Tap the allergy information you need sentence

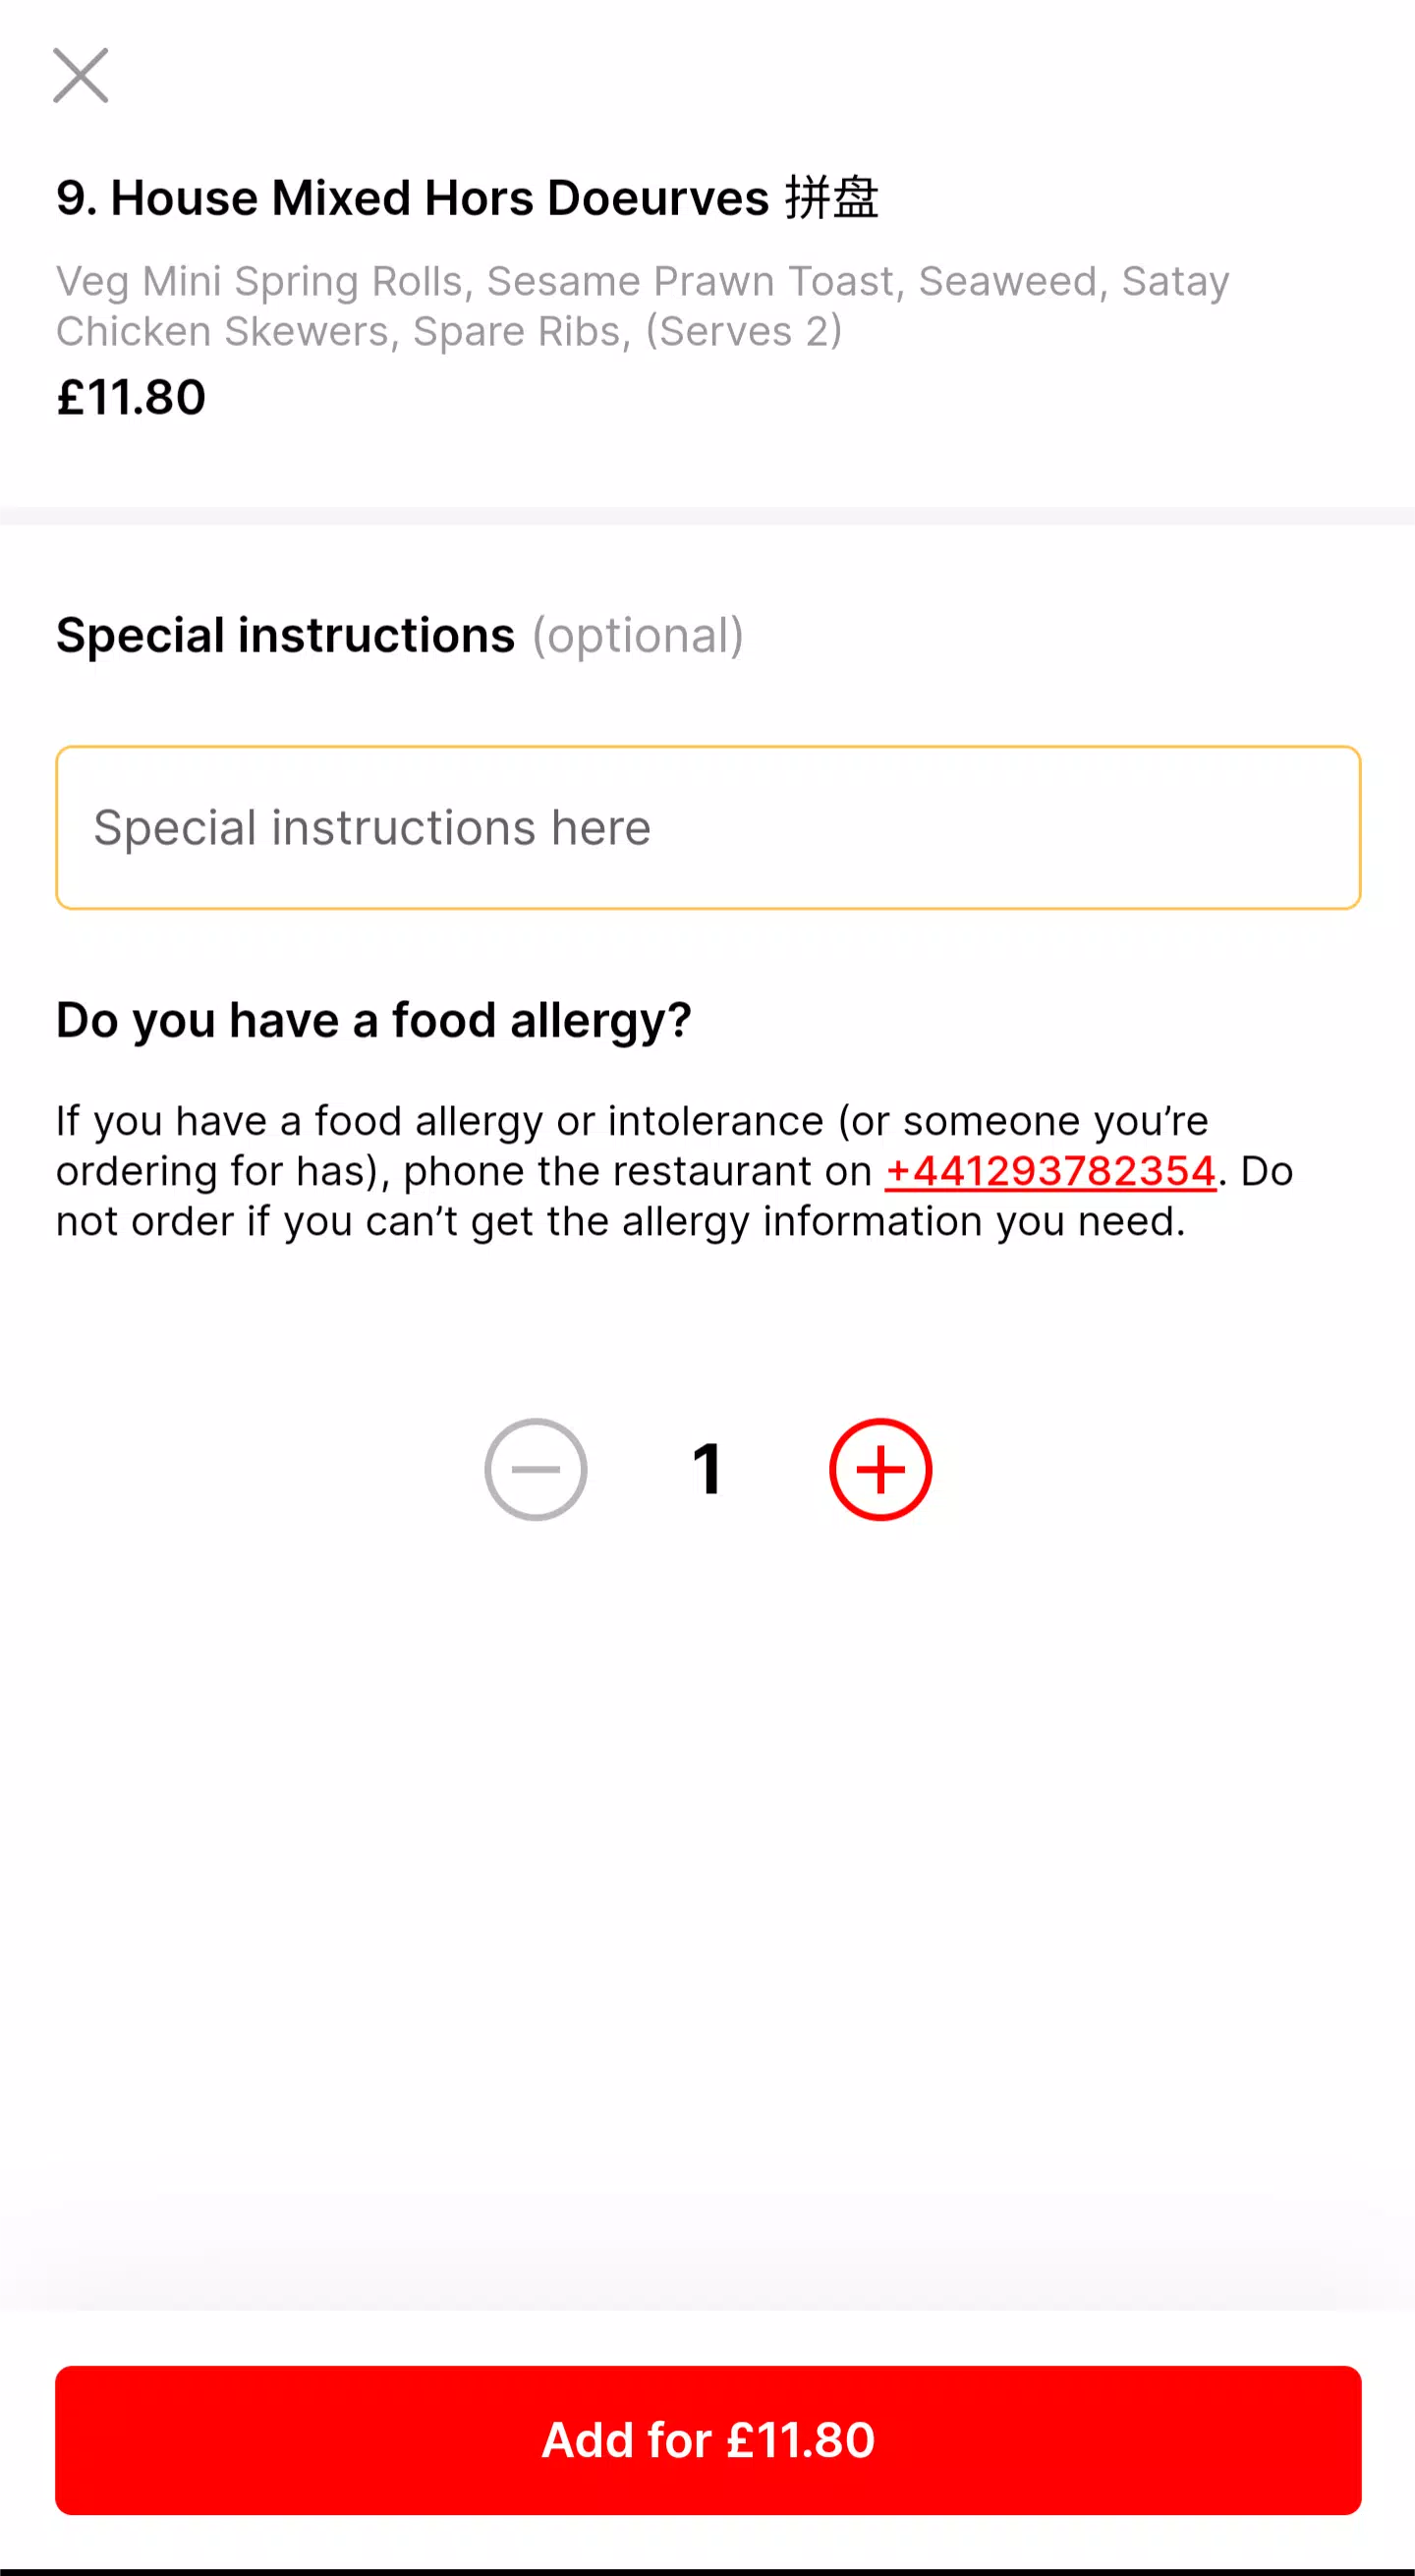tap(620, 1221)
